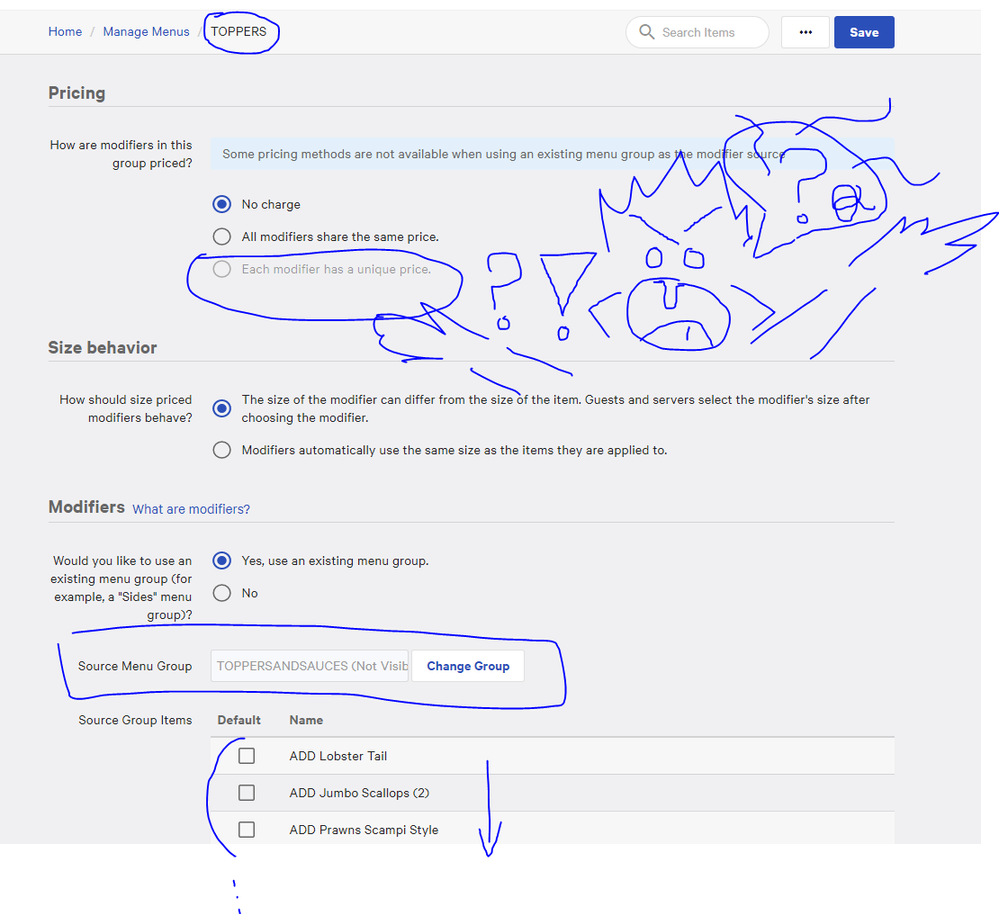
Task: Open the What are modifiers? help link
Action: (x=191, y=509)
